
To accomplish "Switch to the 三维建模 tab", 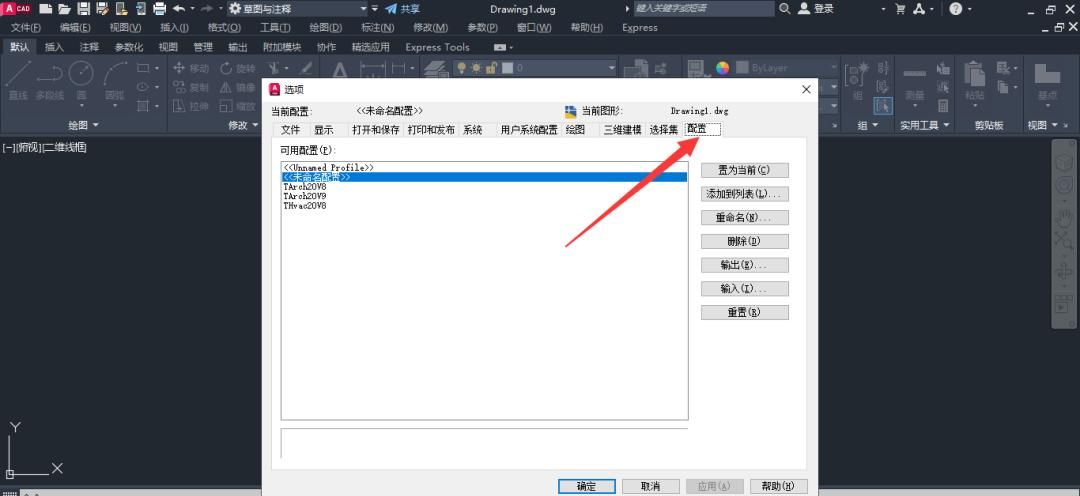I will coord(623,130).
